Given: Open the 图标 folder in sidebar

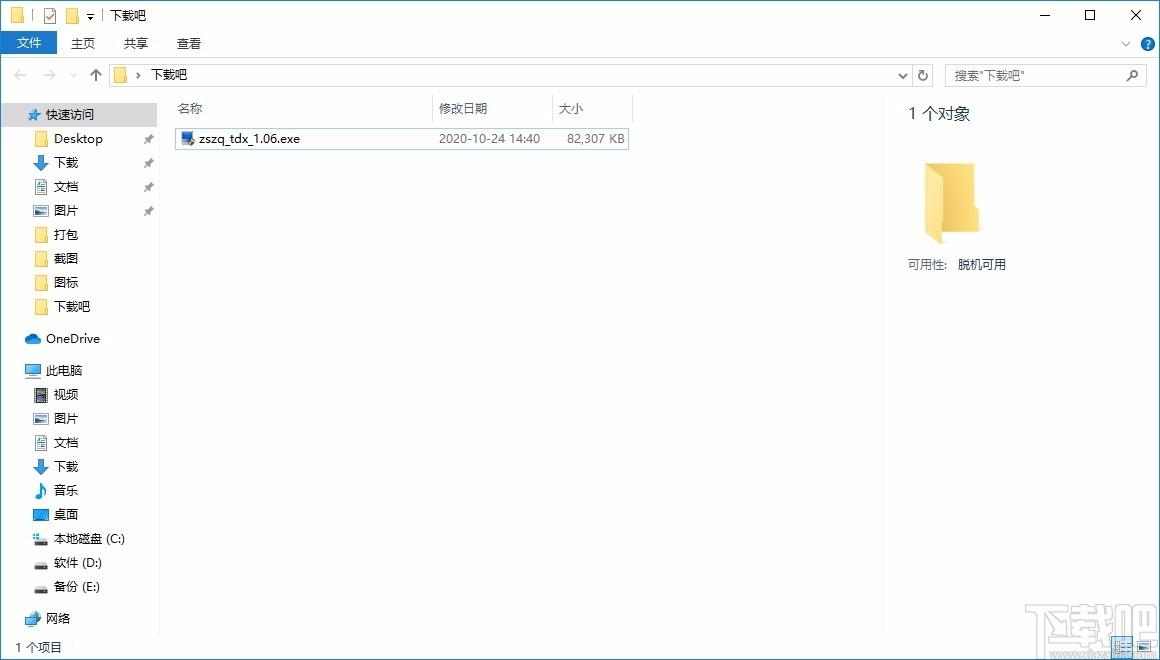Looking at the screenshot, I should click(66, 283).
